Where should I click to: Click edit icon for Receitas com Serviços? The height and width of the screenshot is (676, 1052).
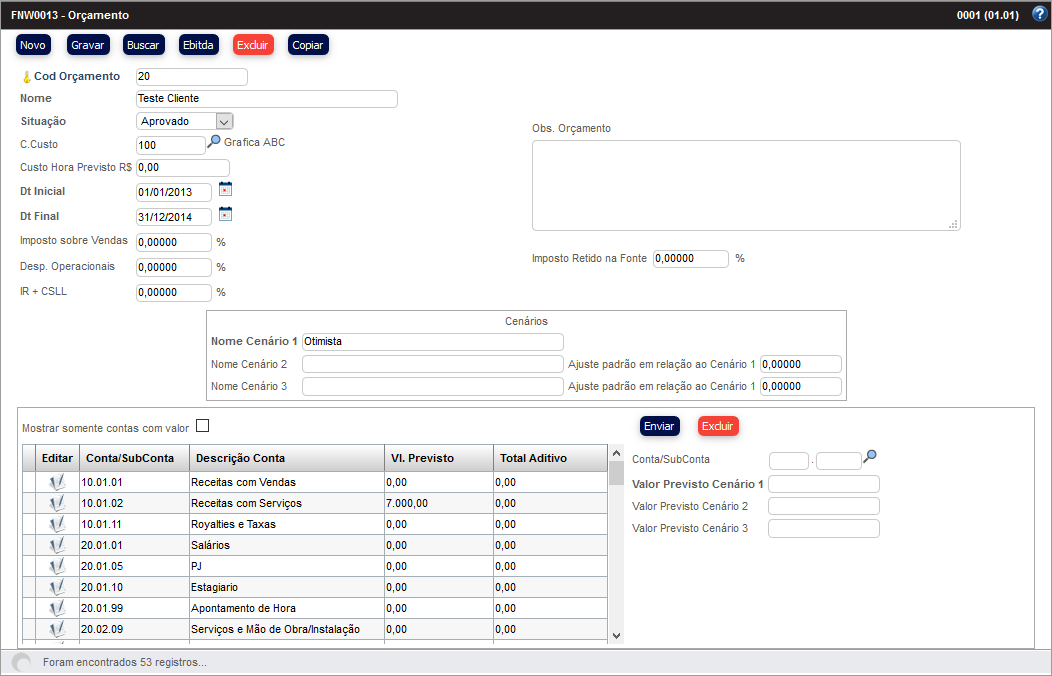57,503
